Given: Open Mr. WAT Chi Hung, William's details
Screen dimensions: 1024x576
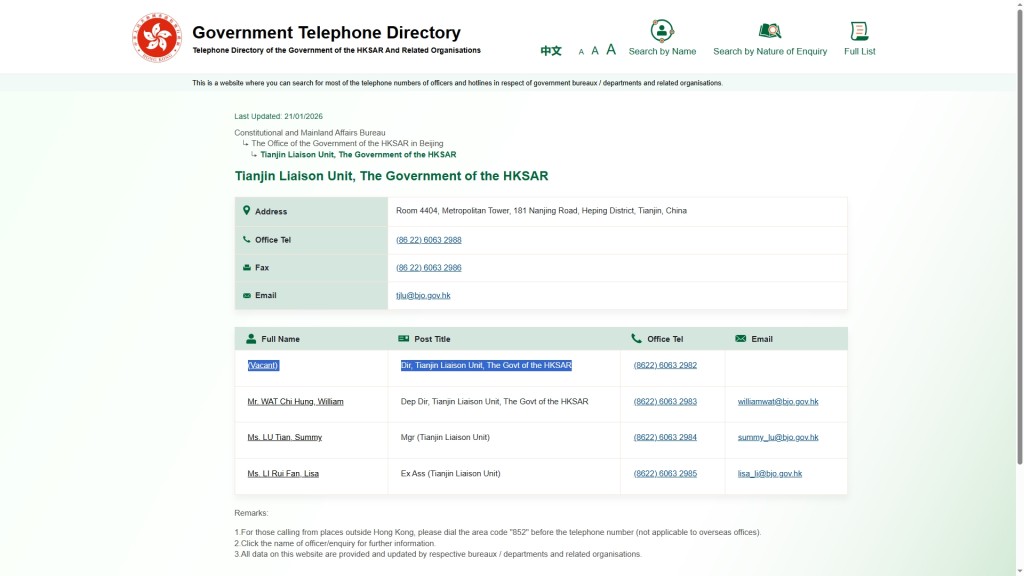Looking at the screenshot, I should click(x=295, y=402).
